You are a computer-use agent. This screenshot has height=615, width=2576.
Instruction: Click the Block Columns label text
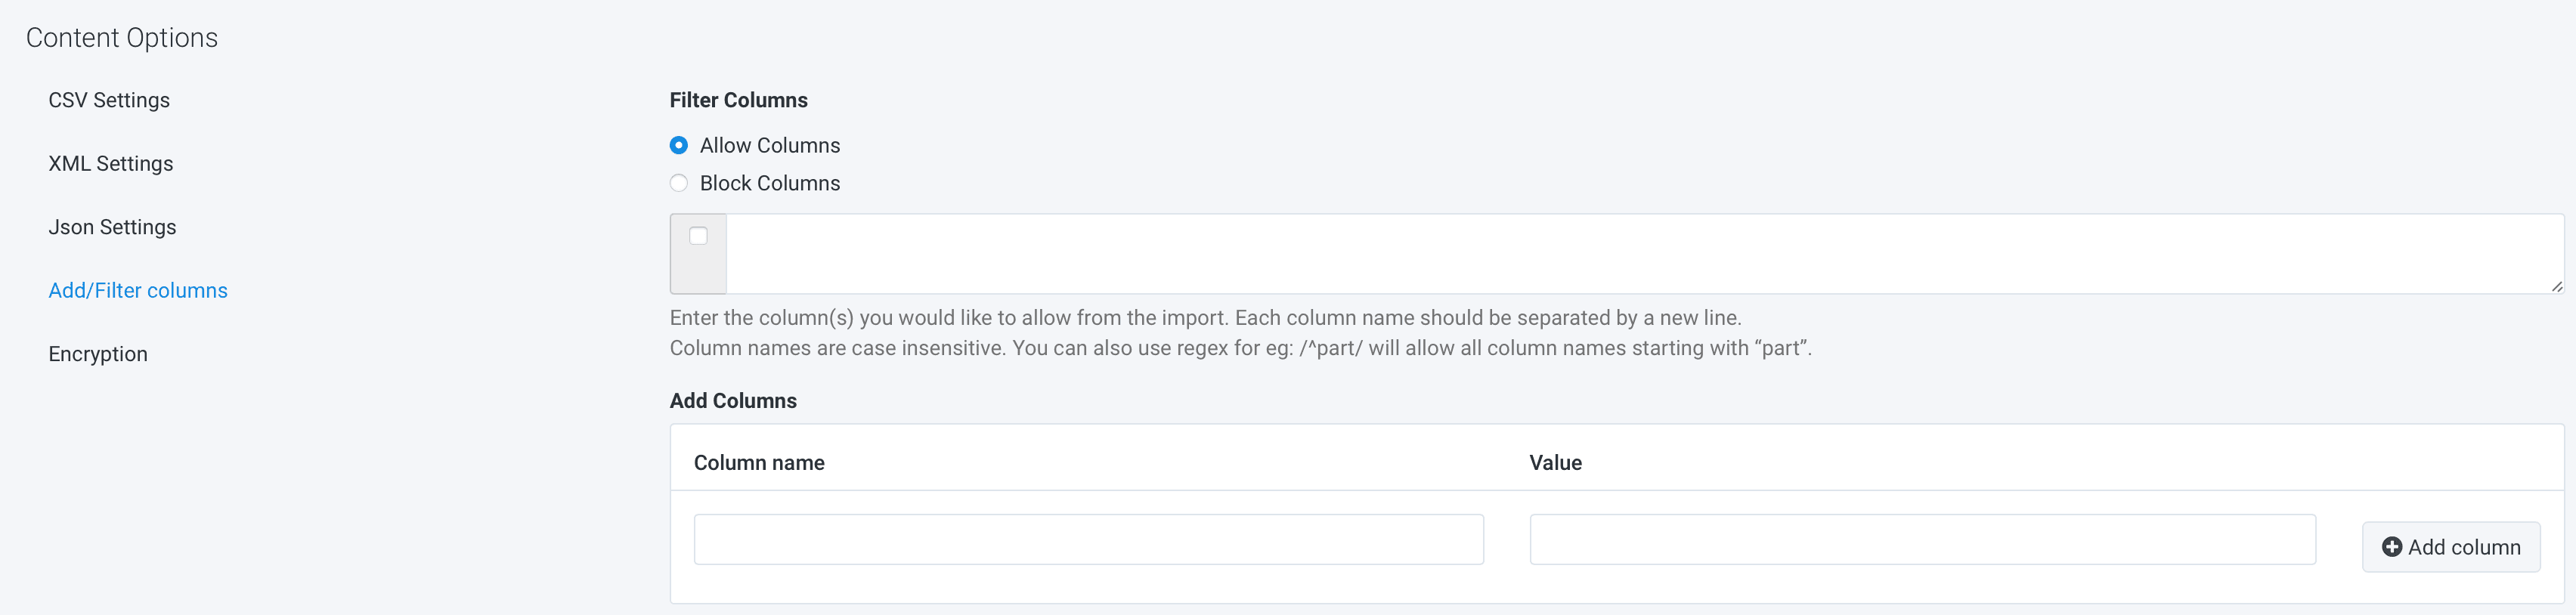pyautogui.click(x=769, y=184)
